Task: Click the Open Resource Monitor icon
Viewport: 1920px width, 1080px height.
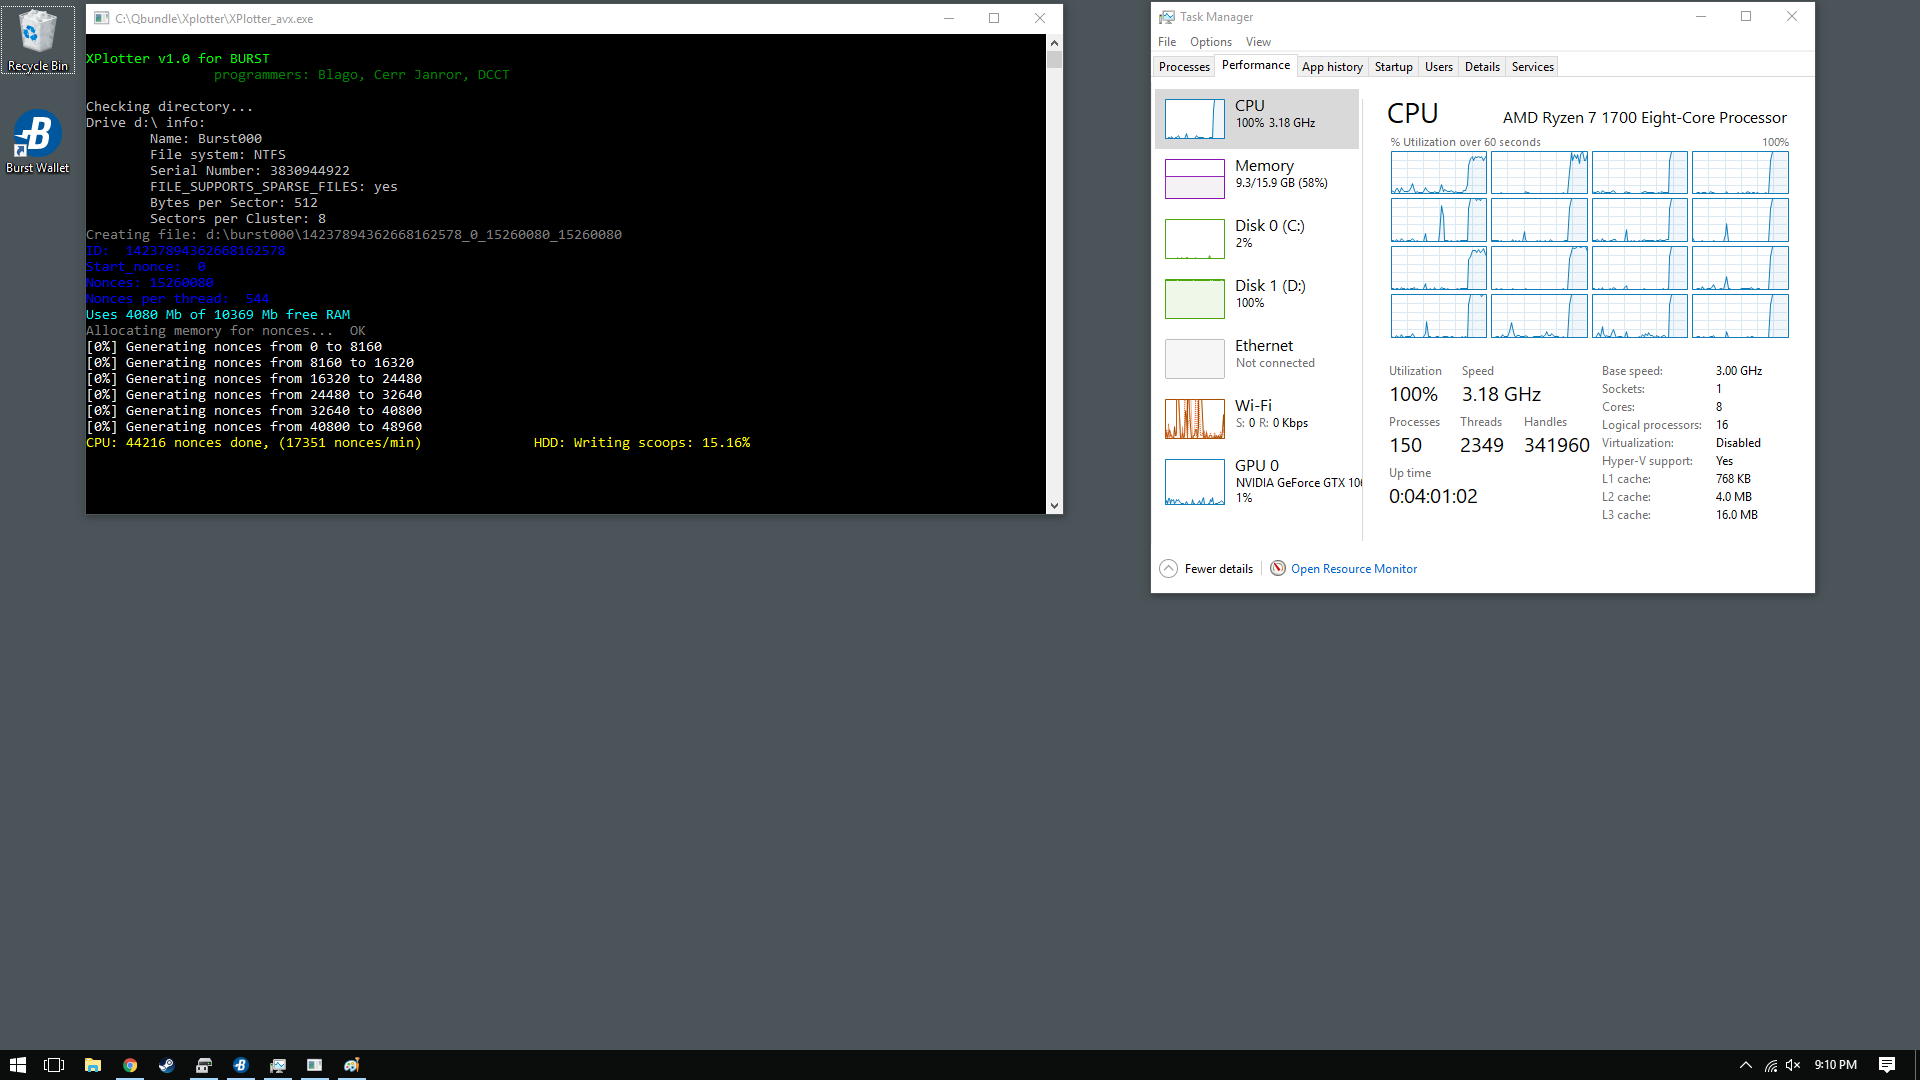Action: click(1277, 568)
